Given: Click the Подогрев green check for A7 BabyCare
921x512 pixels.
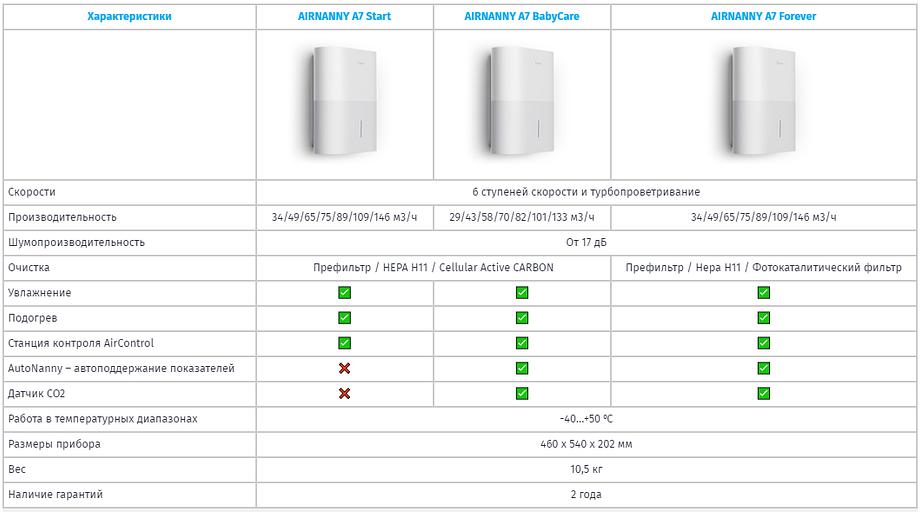Looking at the screenshot, I should [521, 318].
